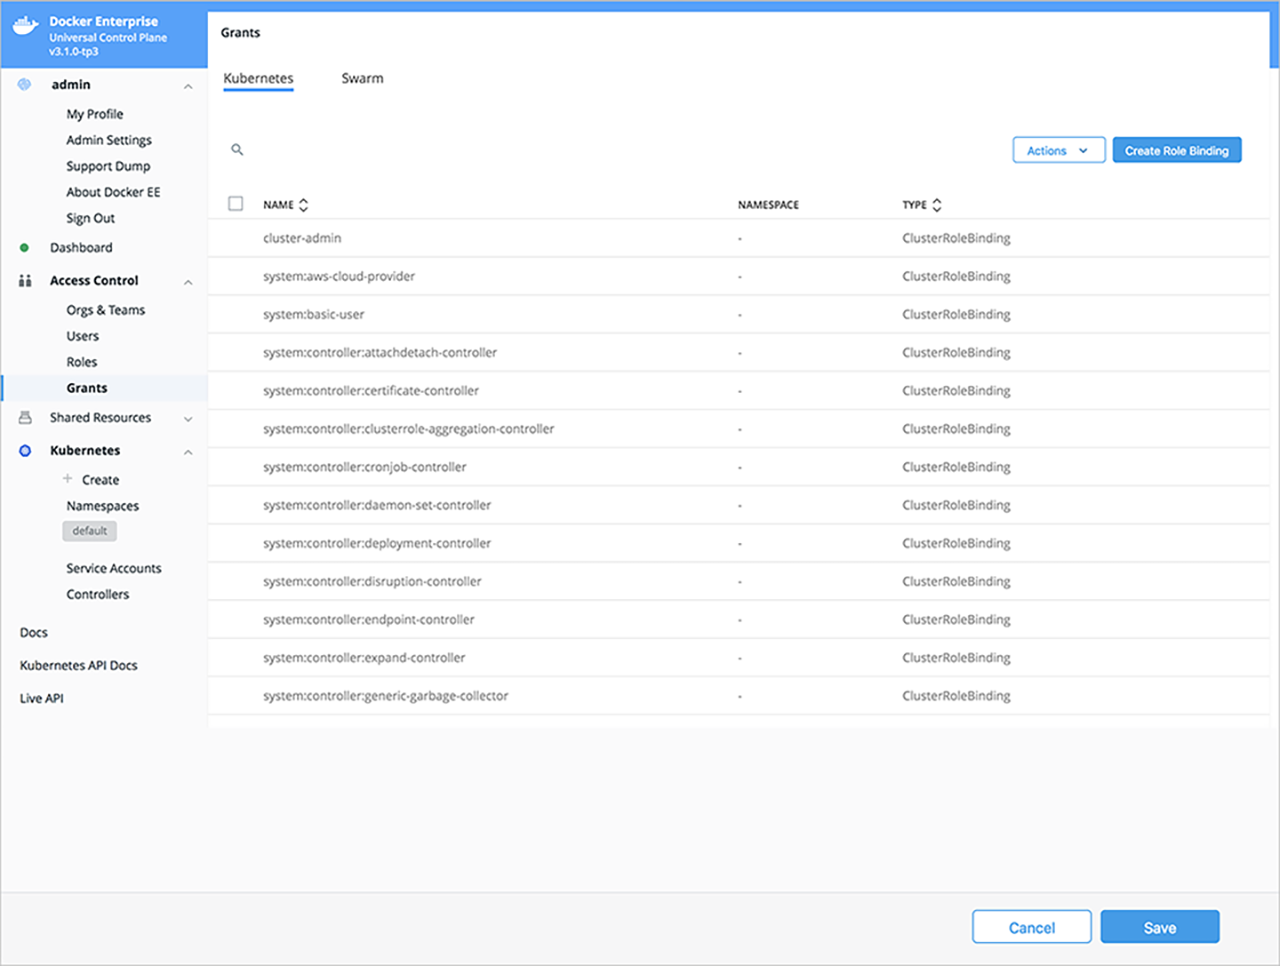Screen dimensions: 1280x966
Task: Sort grants by the TYPE column arrows
Action: pos(937,205)
